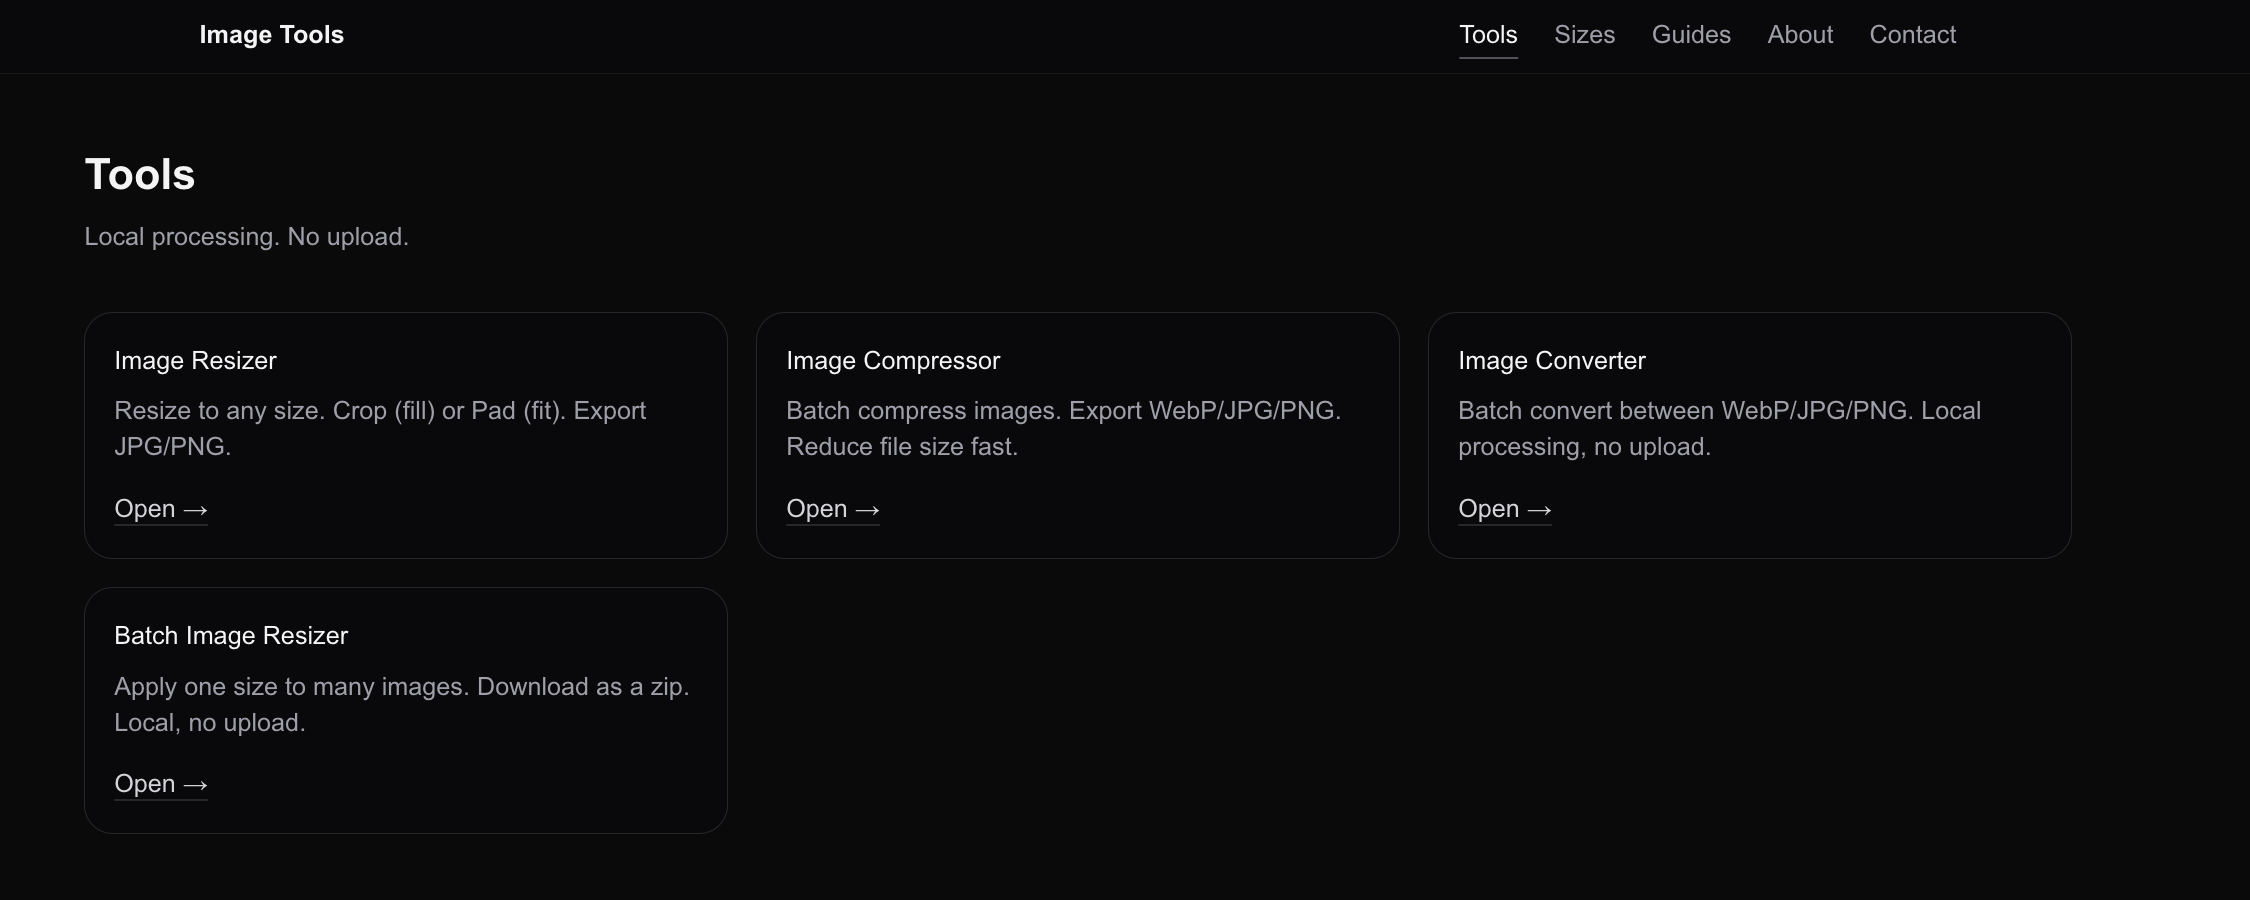Select the Image Converter card

(1749, 435)
